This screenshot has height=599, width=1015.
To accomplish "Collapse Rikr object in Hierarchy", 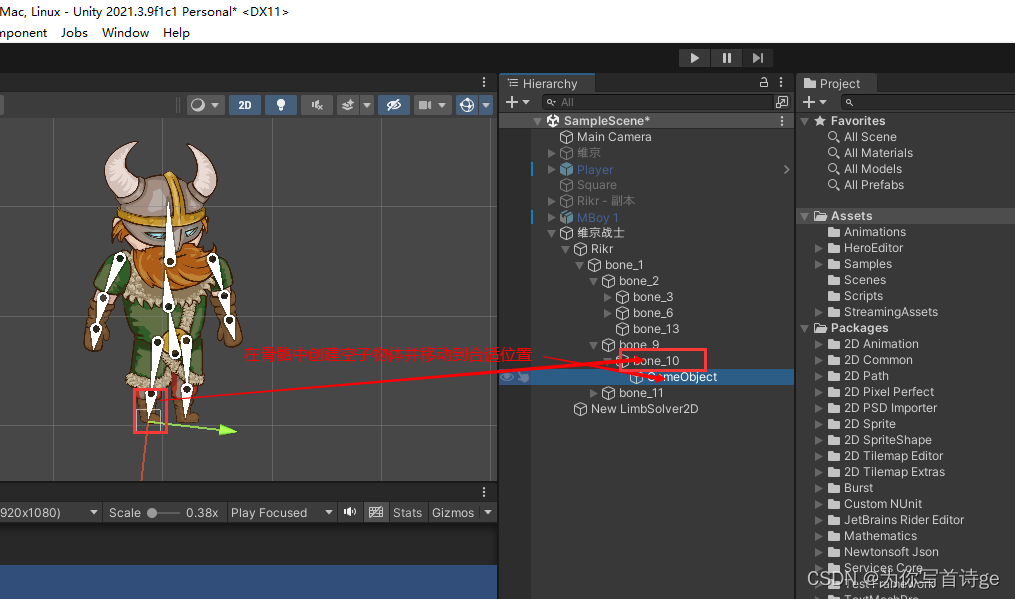I will (x=565, y=249).
